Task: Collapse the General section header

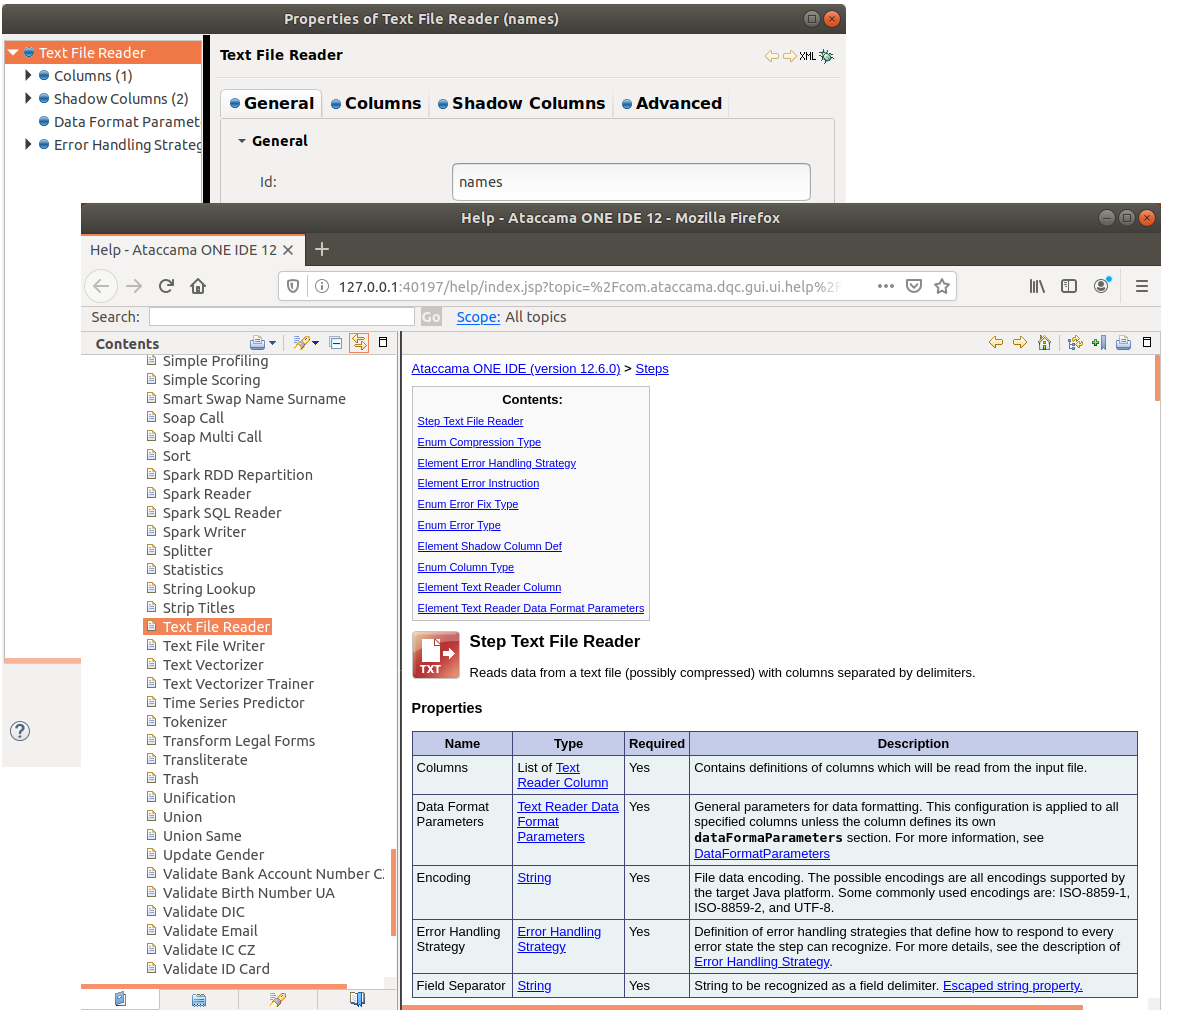Action: (x=242, y=141)
